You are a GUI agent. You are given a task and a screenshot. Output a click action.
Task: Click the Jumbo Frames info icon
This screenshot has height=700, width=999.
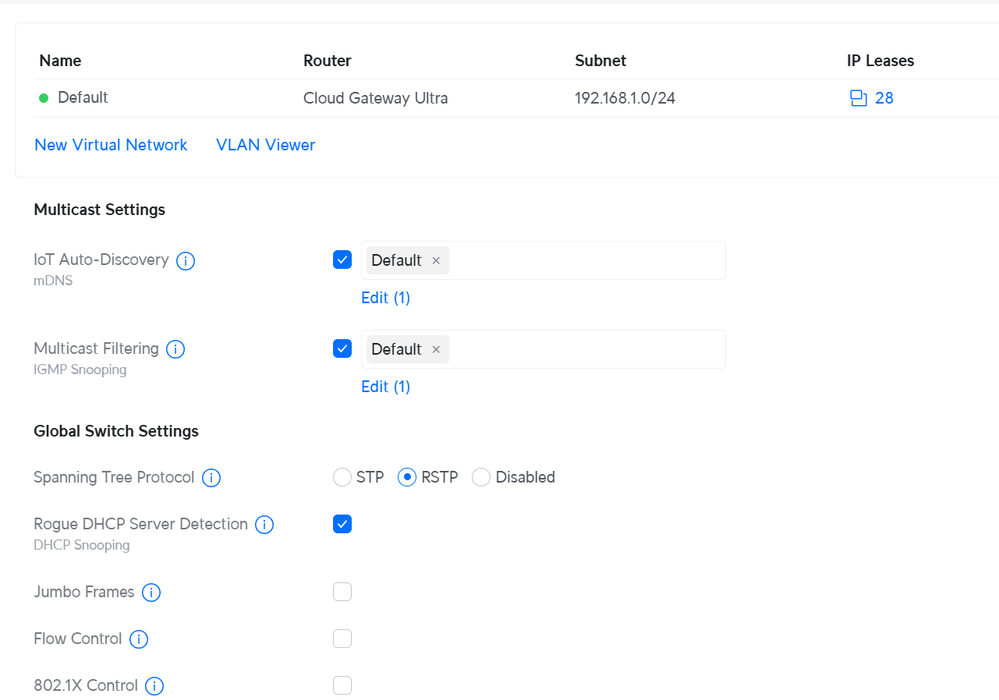(x=151, y=593)
